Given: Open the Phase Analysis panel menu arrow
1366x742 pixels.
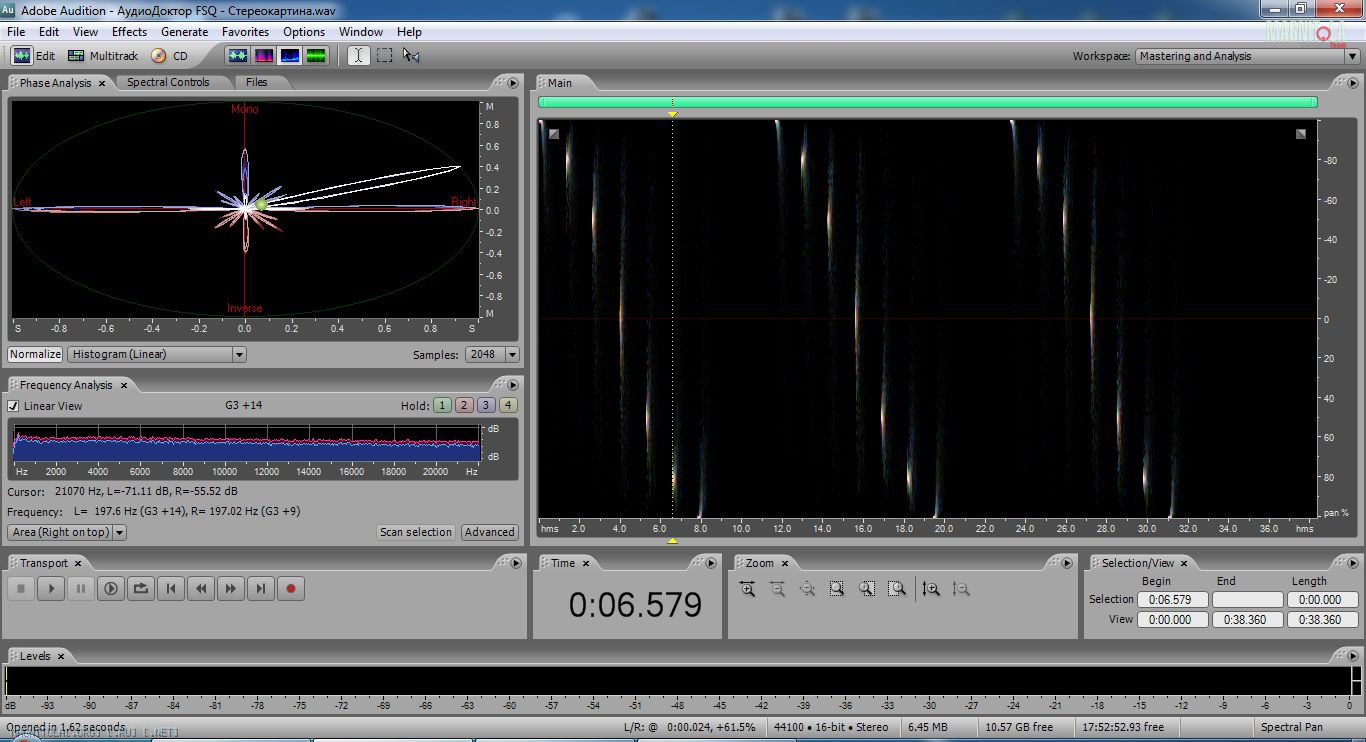Looking at the screenshot, I should (513, 83).
